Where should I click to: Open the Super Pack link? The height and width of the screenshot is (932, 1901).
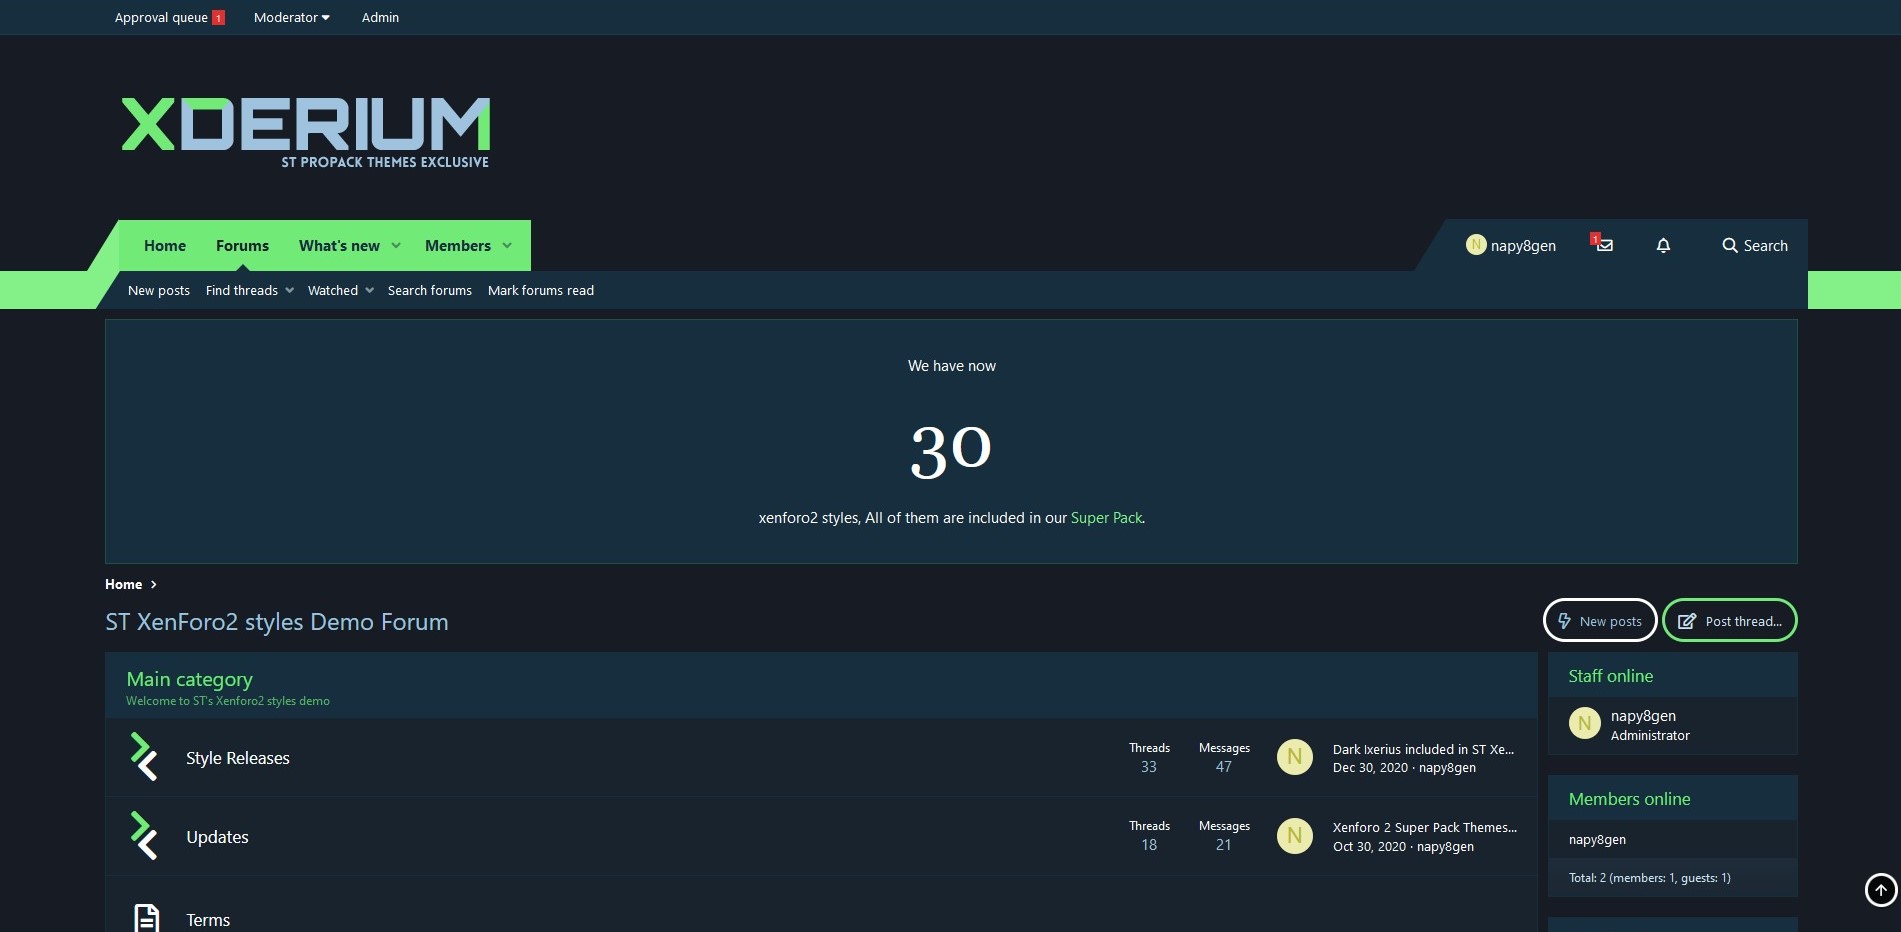click(x=1106, y=518)
